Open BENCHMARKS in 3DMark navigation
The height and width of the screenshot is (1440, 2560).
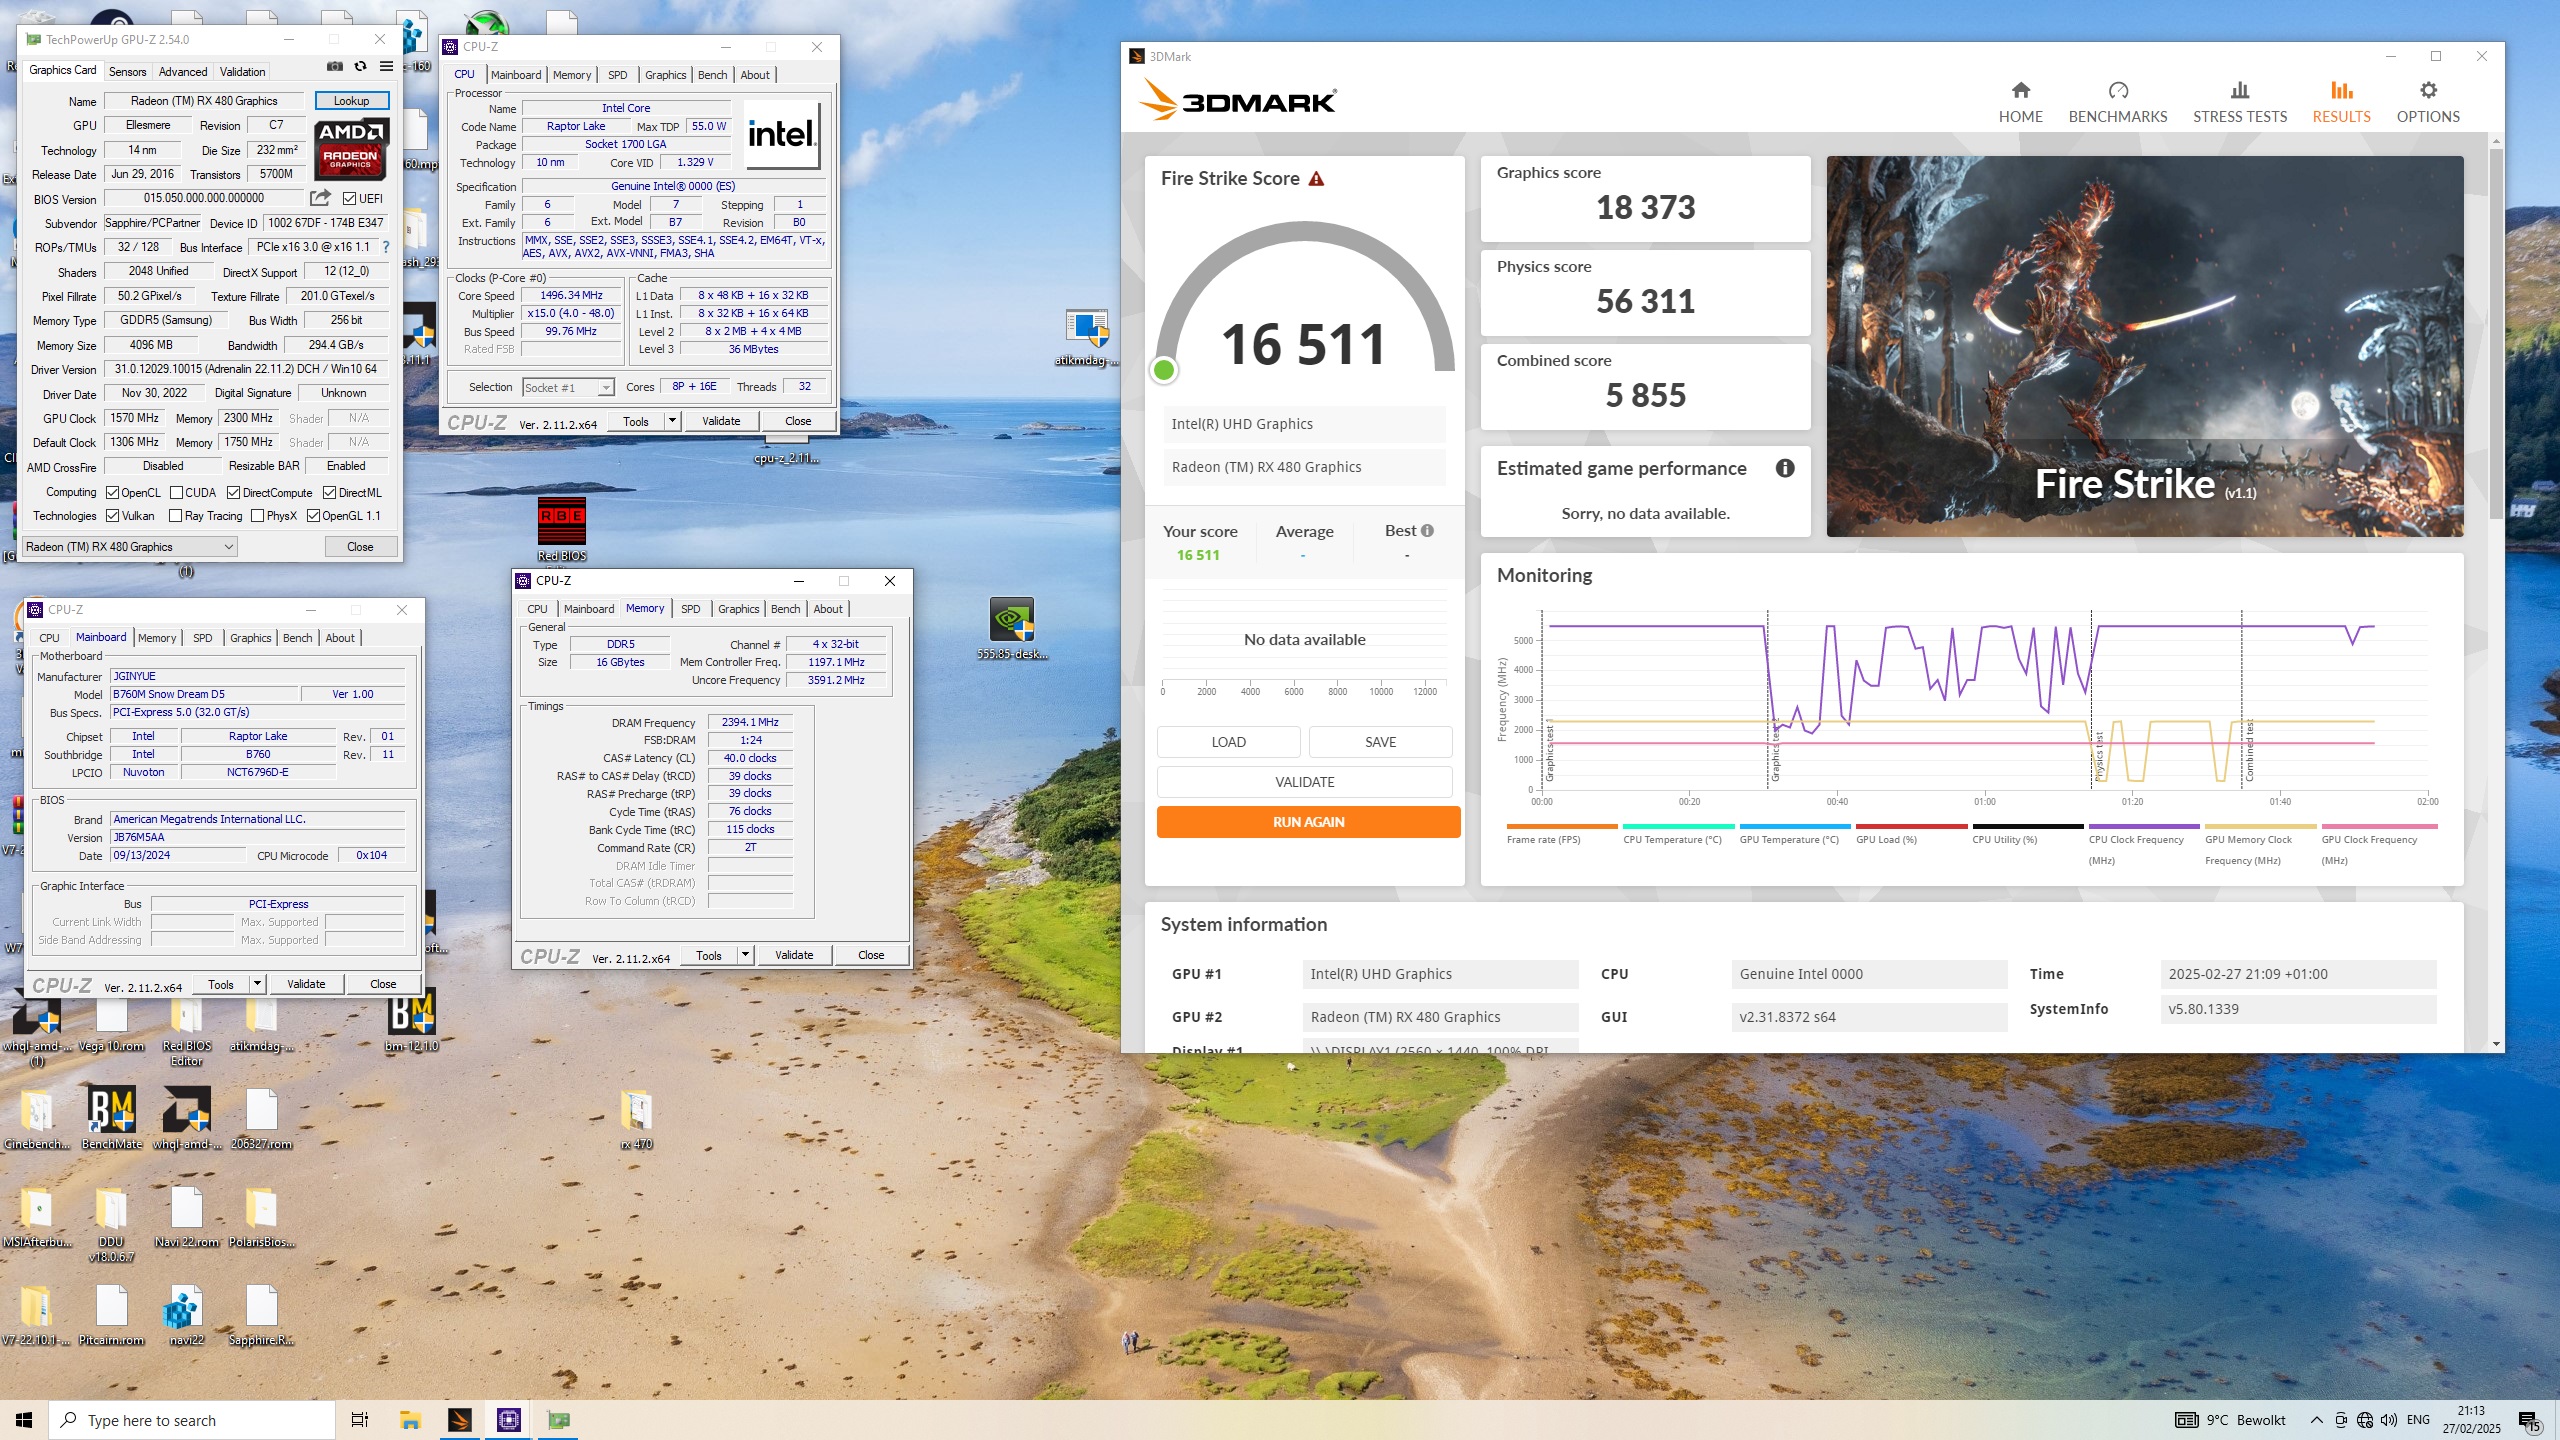pos(2117,103)
